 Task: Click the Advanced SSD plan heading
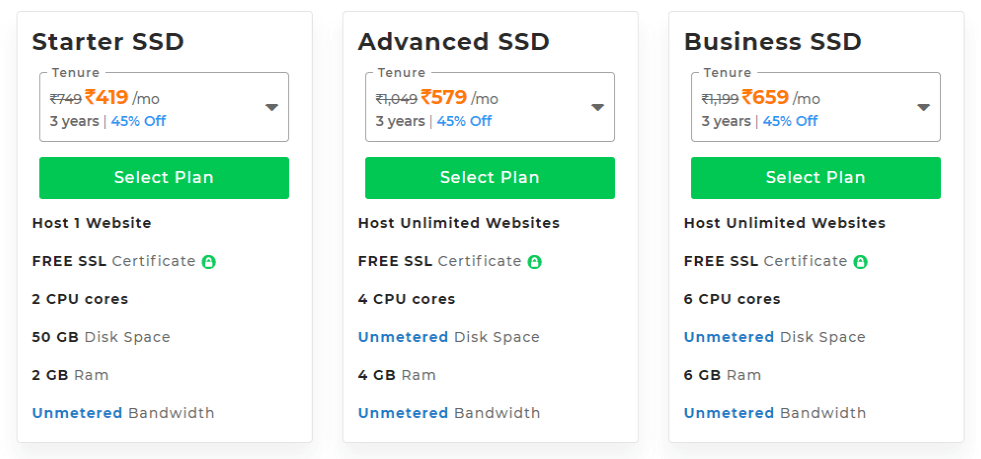click(x=454, y=42)
